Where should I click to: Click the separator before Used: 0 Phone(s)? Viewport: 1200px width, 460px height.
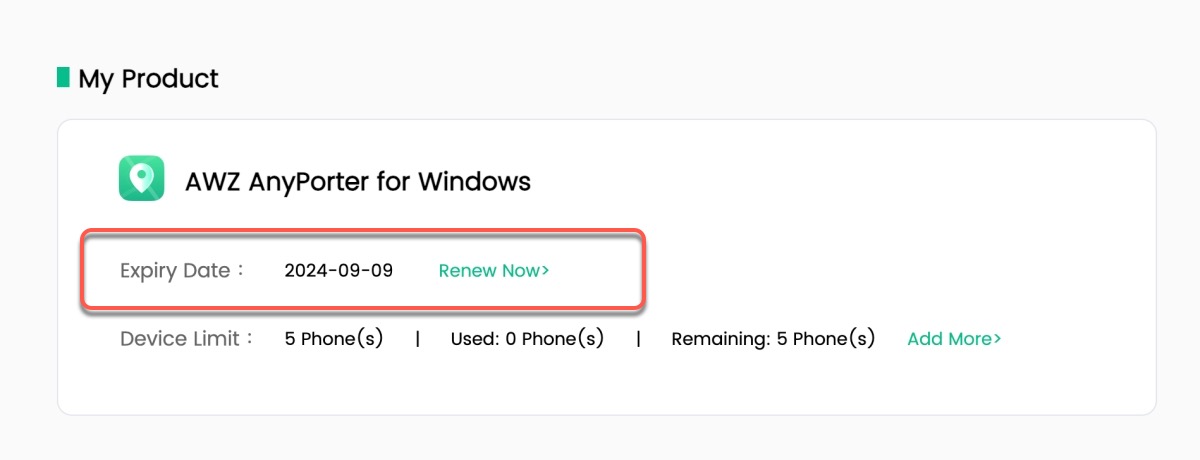tap(417, 339)
